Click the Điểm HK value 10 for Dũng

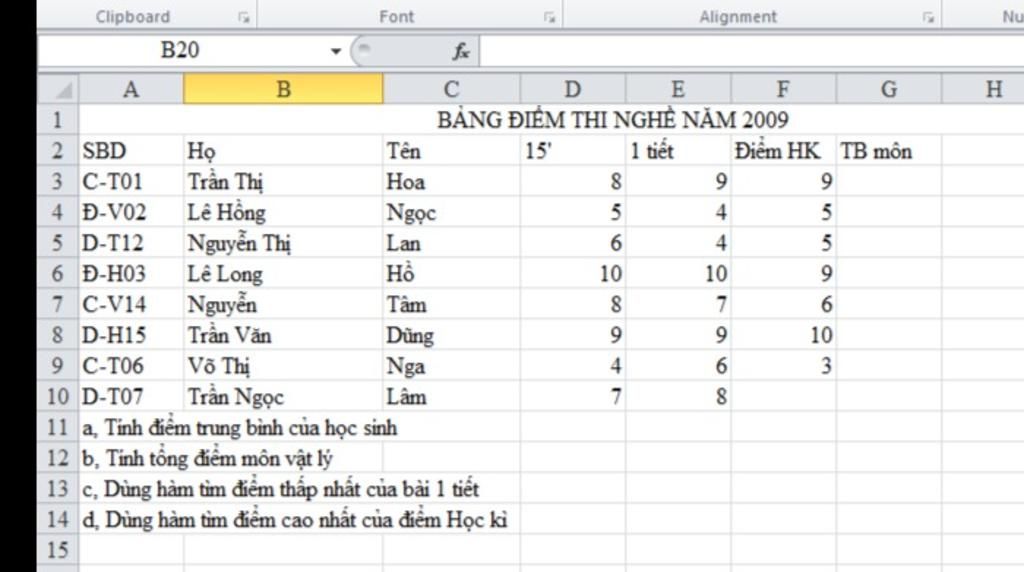click(x=783, y=335)
